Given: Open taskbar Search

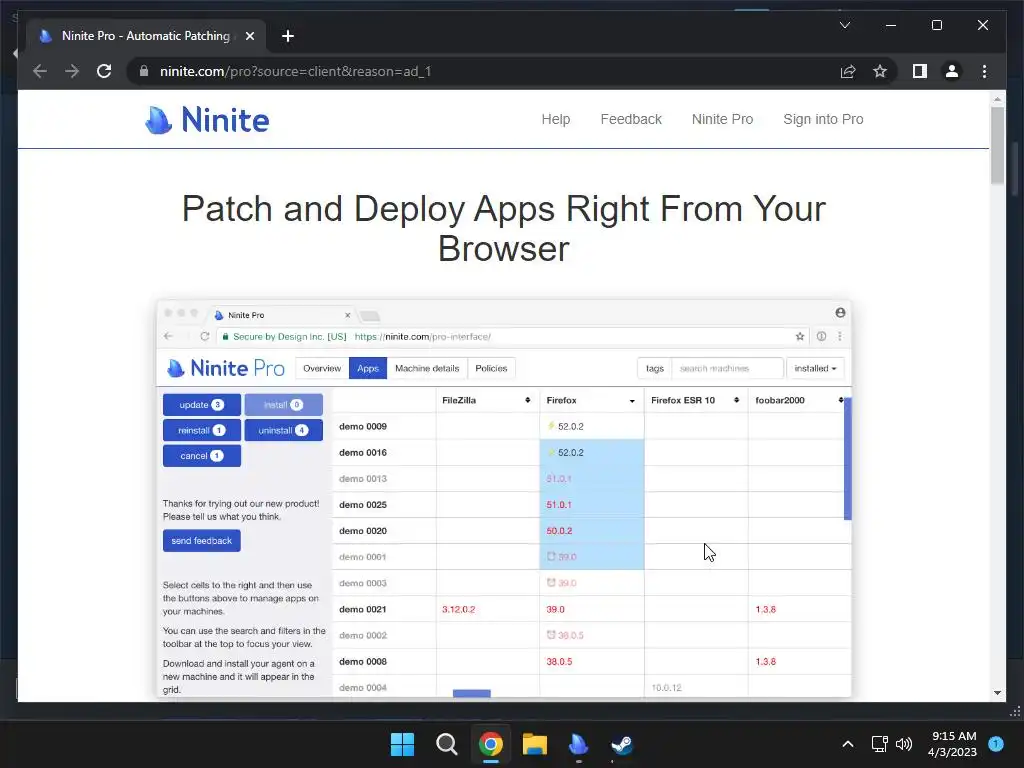Looking at the screenshot, I should click(x=447, y=744).
